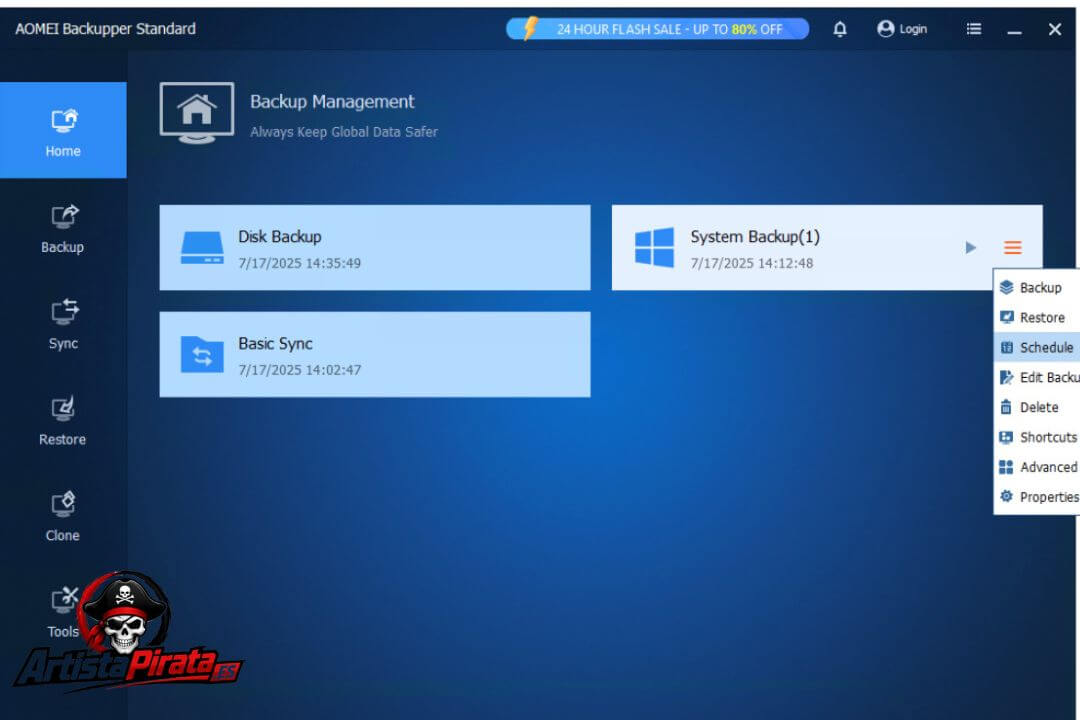Close the AOMEI Backupper window
This screenshot has height=720, width=1080.
[x=1055, y=29]
